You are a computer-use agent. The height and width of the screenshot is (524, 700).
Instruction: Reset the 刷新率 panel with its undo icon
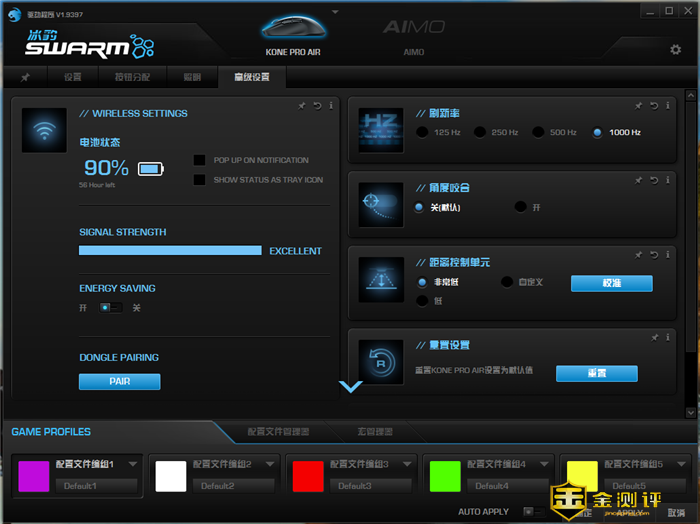(x=652, y=105)
